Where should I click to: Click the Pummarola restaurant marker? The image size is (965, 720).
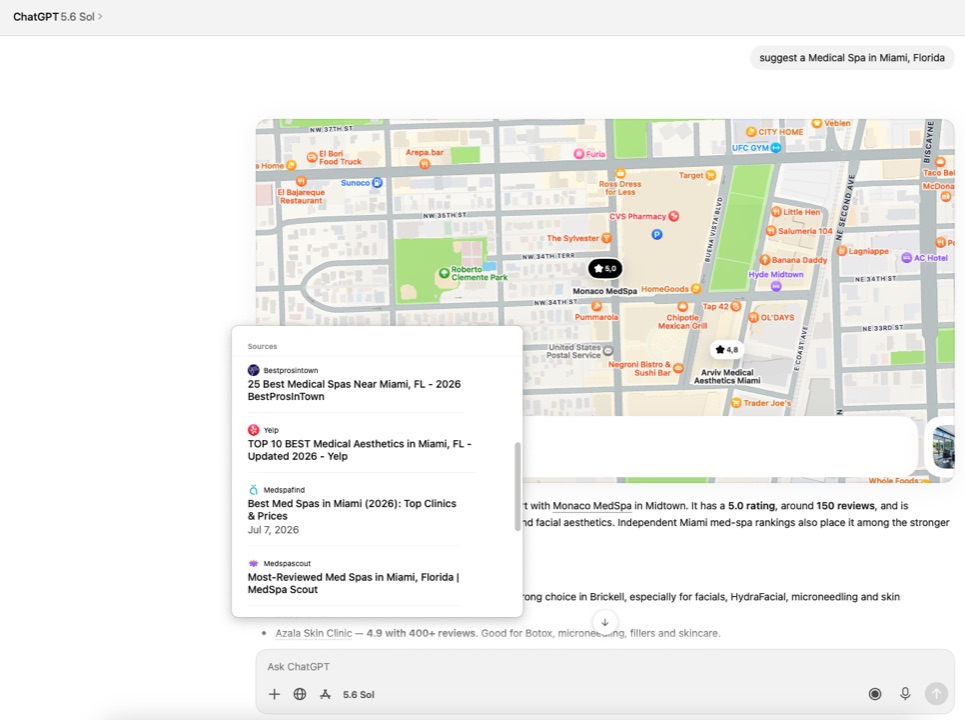(x=596, y=306)
